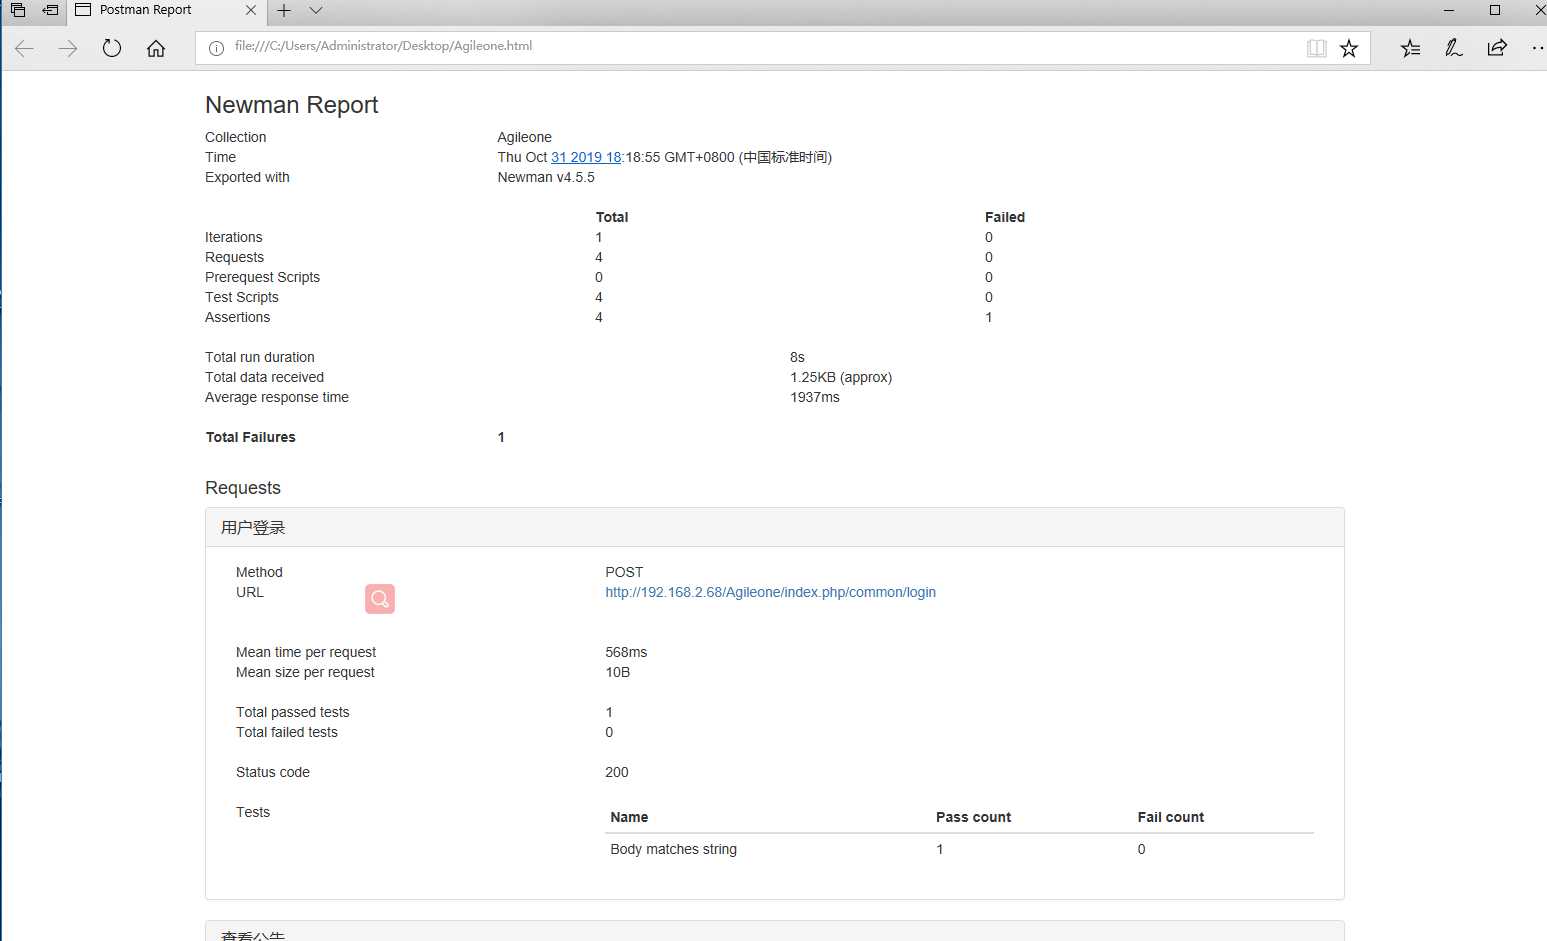The width and height of the screenshot is (1547, 941).
Task: Refresh the Newman report page
Action: click(x=112, y=48)
